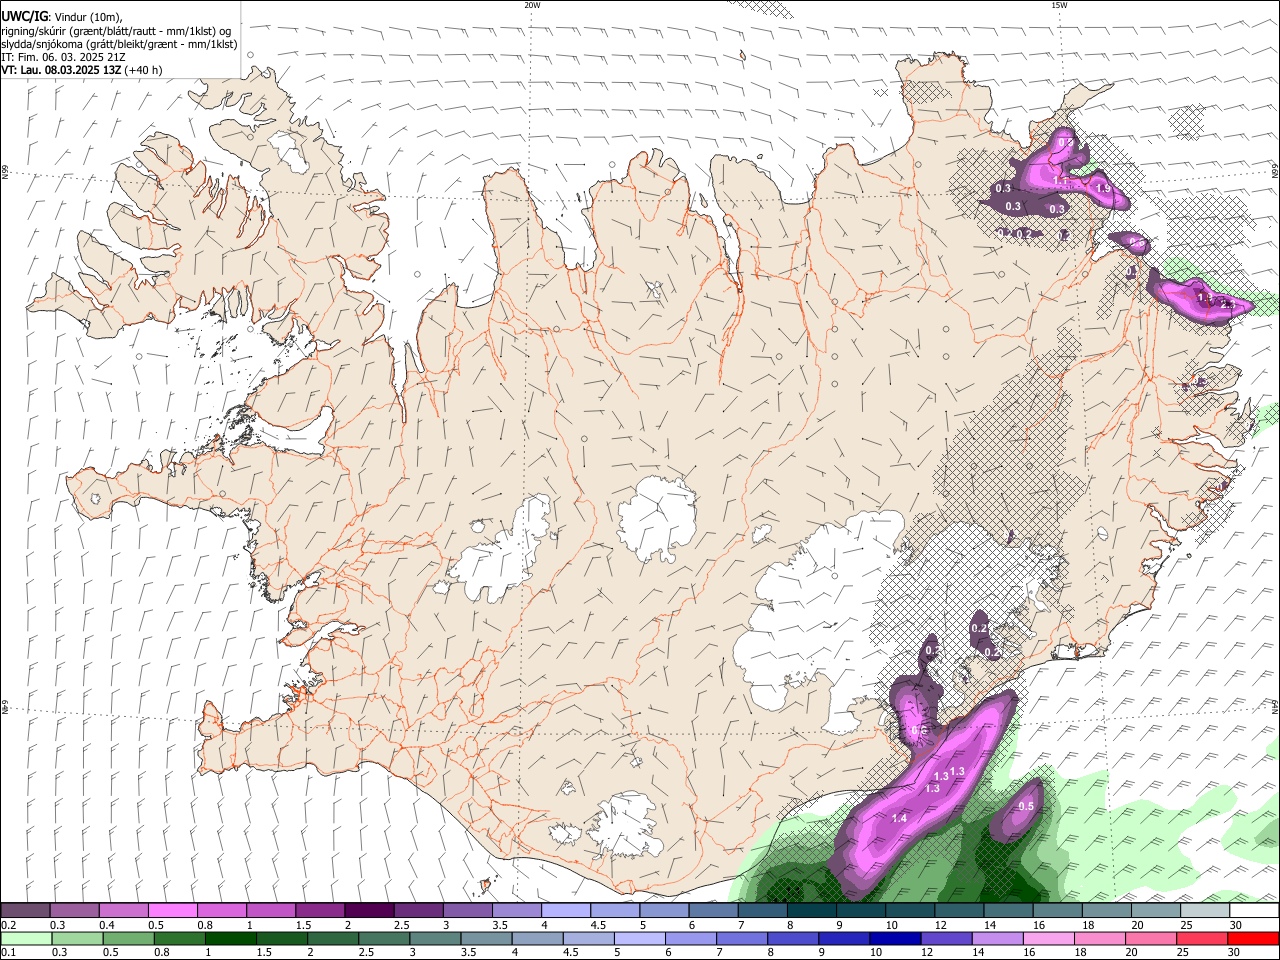Click the '30' label on the lower legend row
Screen dimensions: 1280x960
coord(1233,952)
